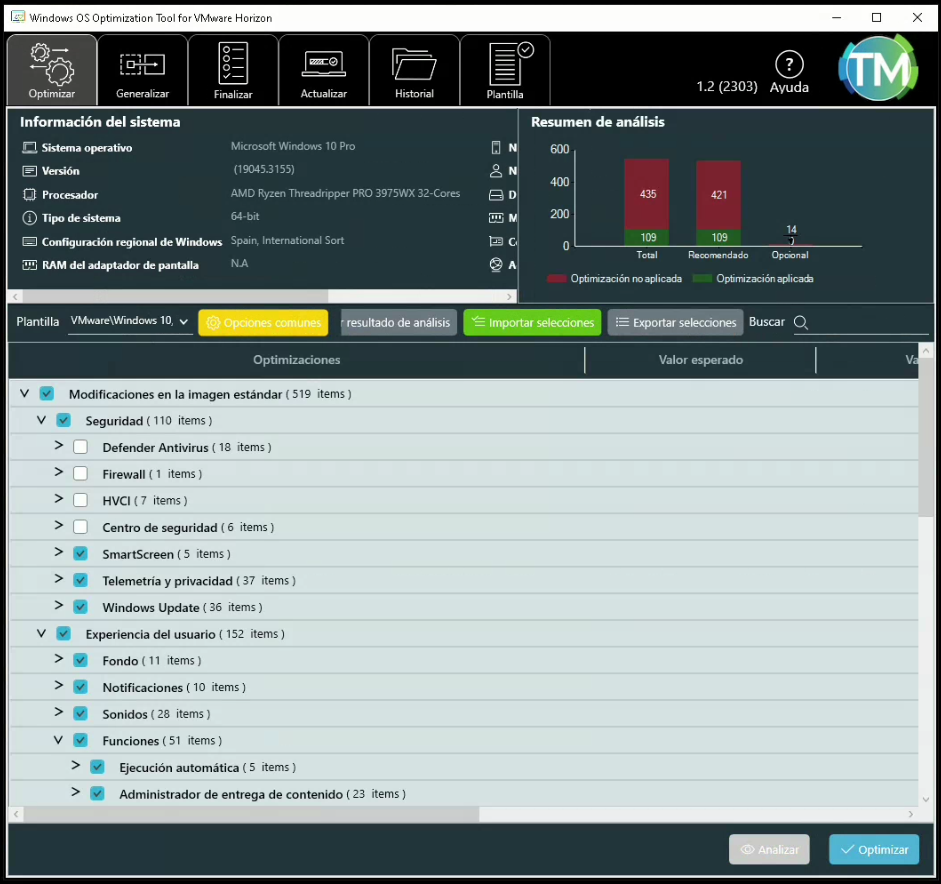Check the Firewall checkbox
Screen dimensions: 941x884
coord(81,474)
